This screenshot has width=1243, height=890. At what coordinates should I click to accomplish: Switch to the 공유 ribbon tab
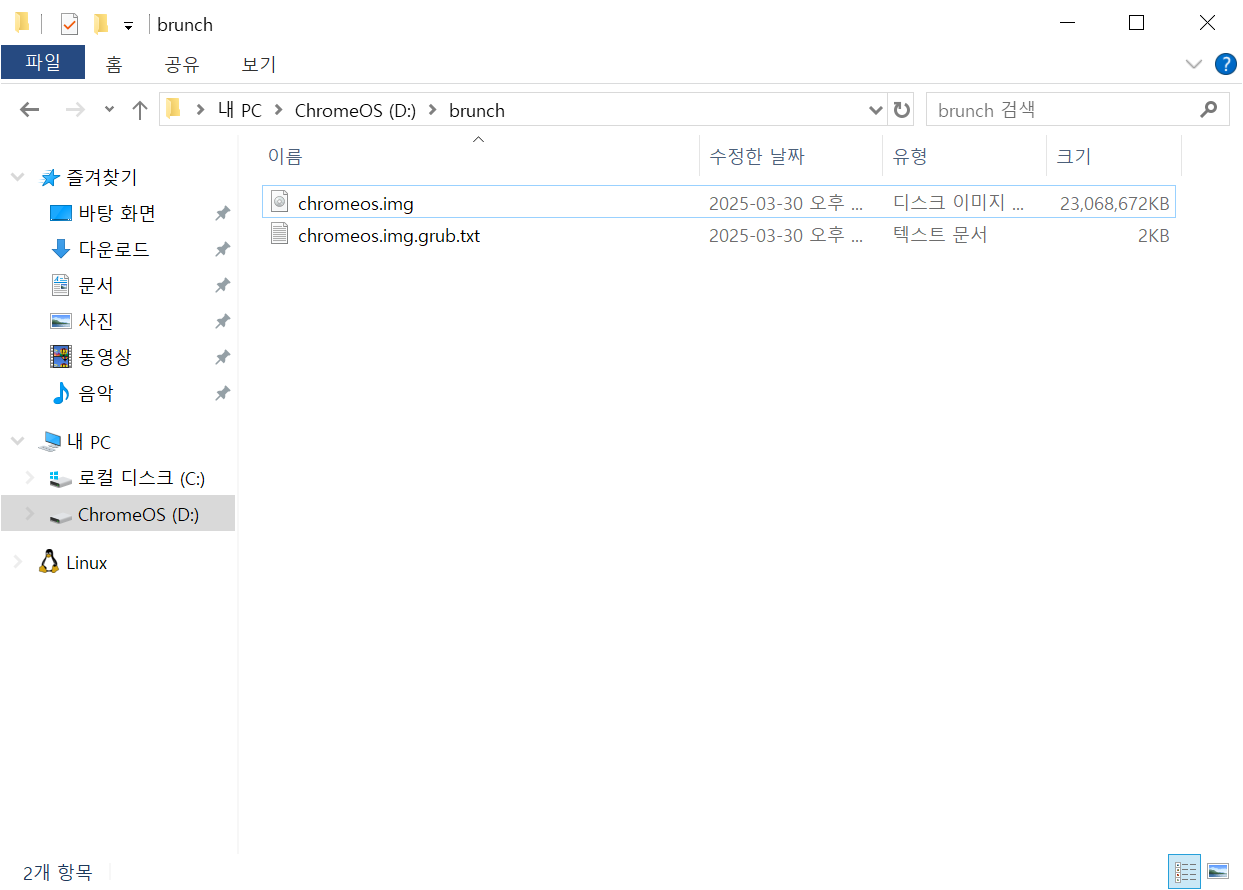click(182, 65)
